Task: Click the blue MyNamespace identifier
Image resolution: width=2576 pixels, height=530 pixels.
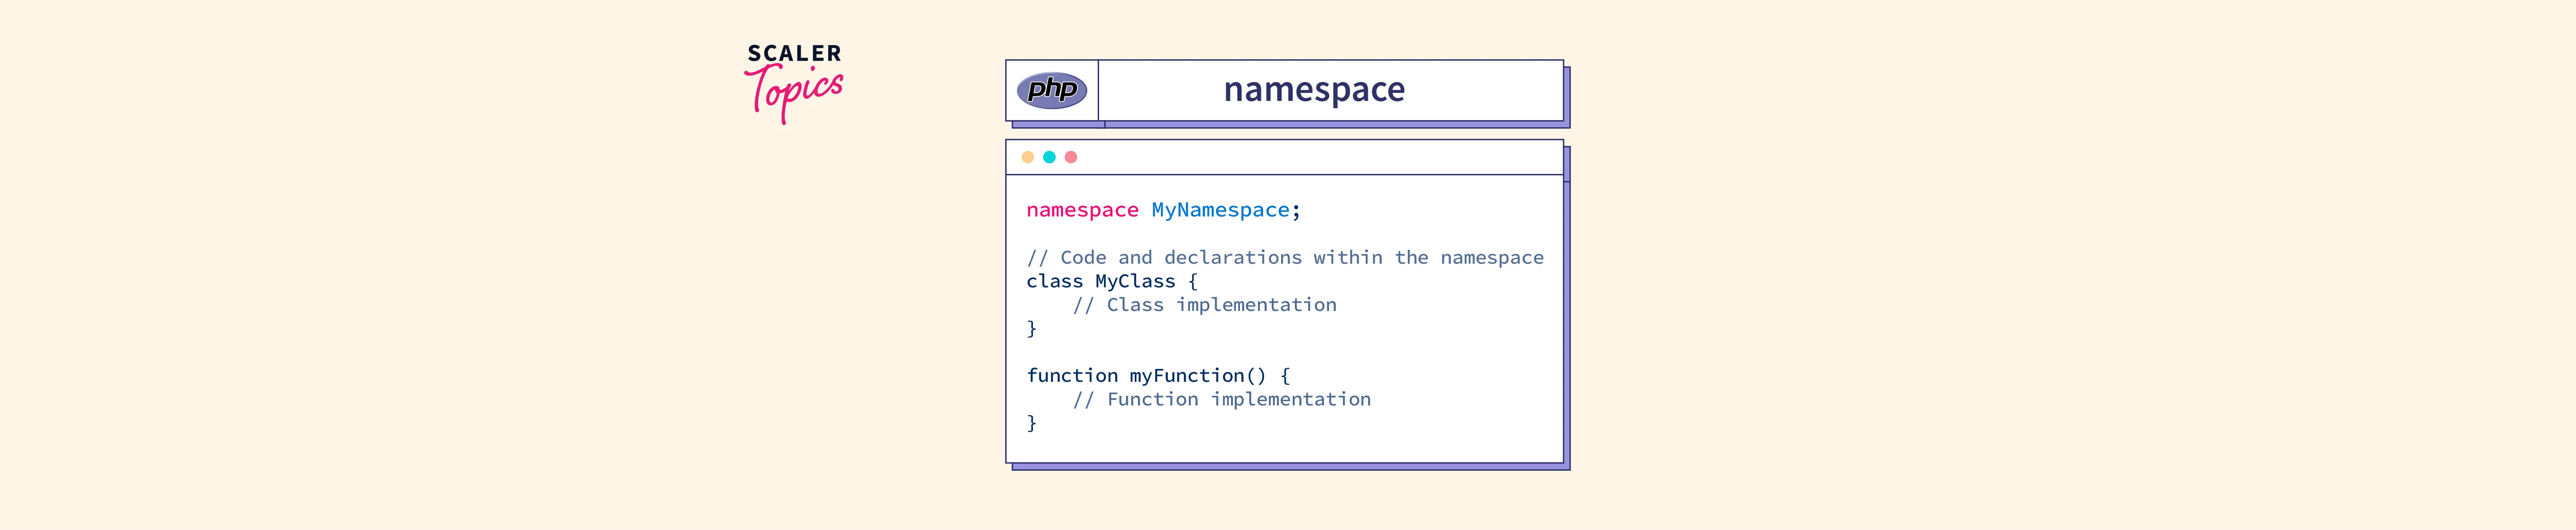Action: [x=1220, y=210]
